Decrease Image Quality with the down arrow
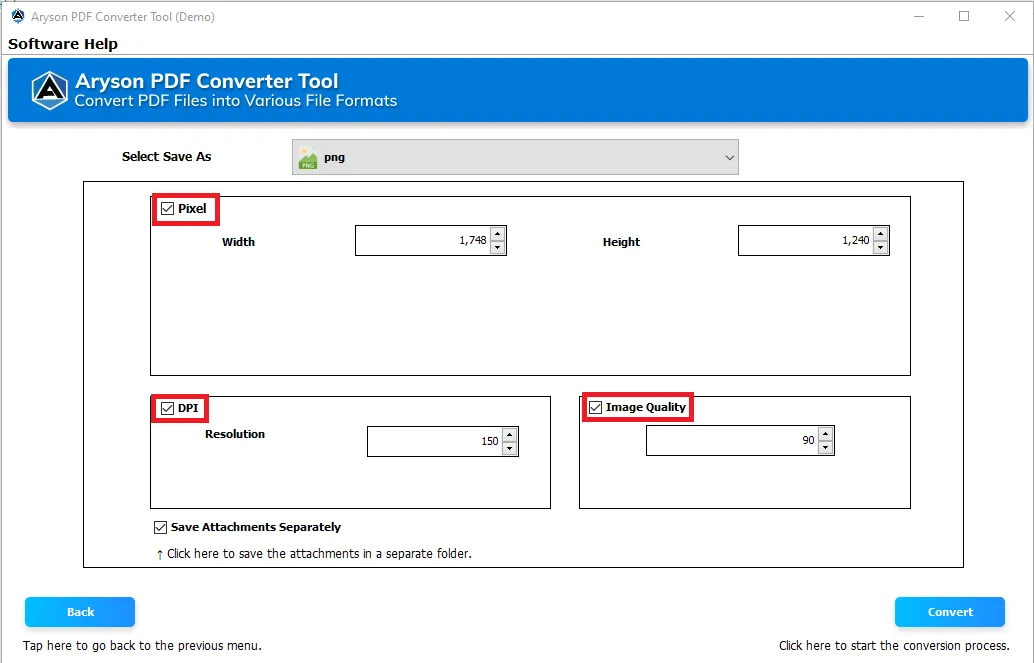Screen dimensions: 1034x663 [826, 447]
